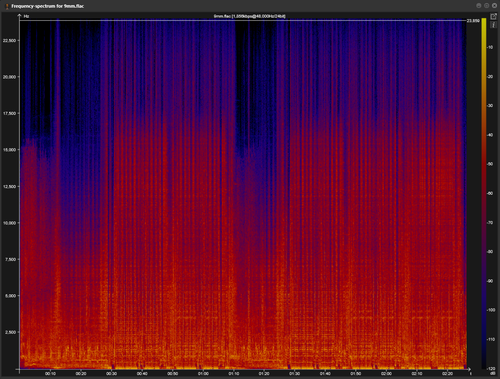Click the '-120' dB scale label
The width and height of the screenshot is (500, 379).
pos(491,369)
